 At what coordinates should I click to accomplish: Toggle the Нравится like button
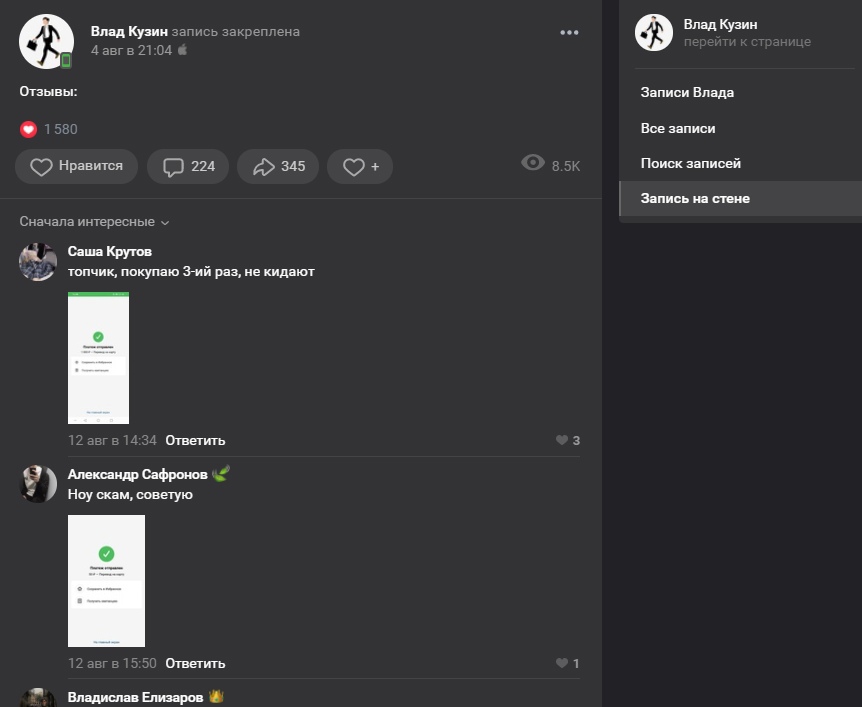coord(77,167)
